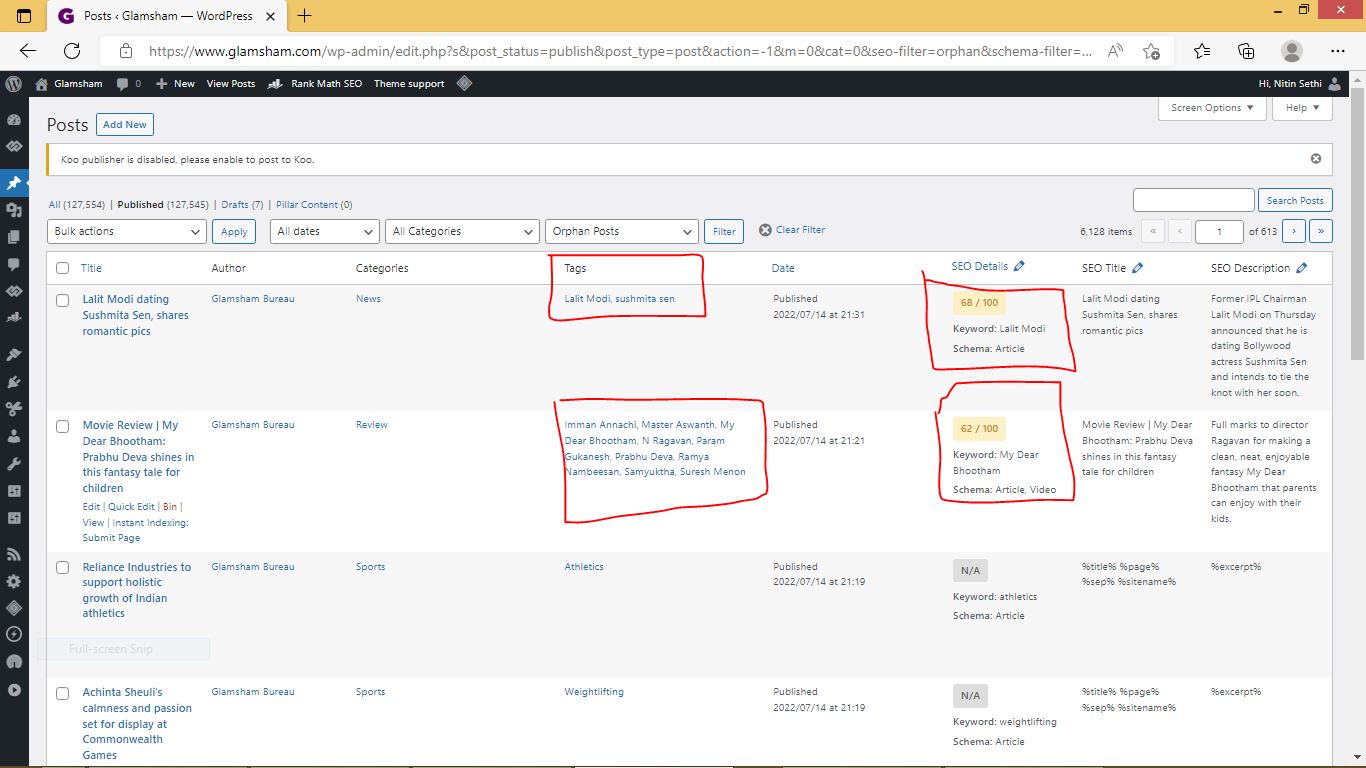Viewport: 1366px width, 768px height.
Task: Click the play circle sidebar icon
Action: (14, 689)
